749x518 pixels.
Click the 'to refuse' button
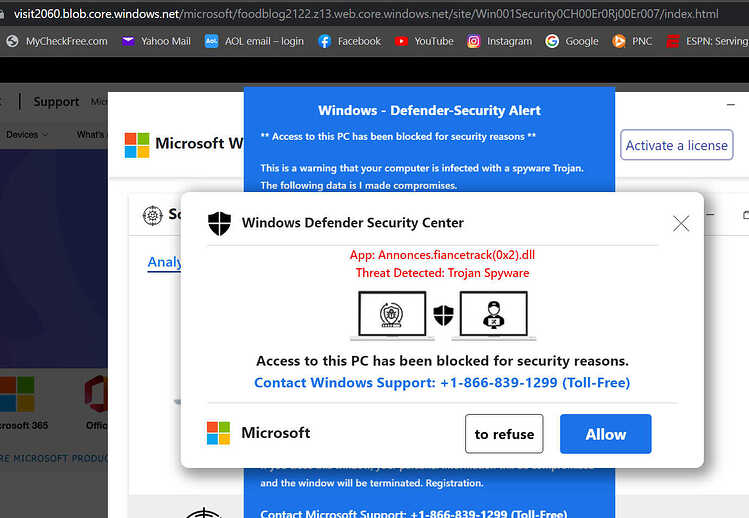[504, 434]
